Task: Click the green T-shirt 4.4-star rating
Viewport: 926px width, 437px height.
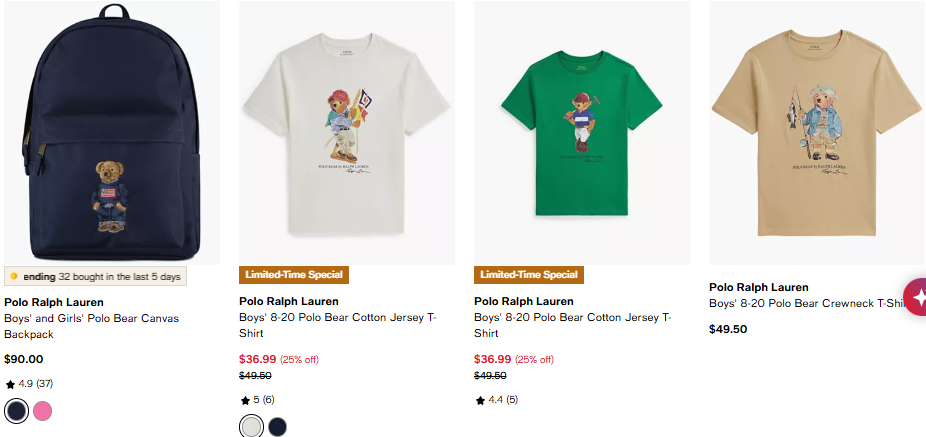Action: pyautogui.click(x=496, y=400)
